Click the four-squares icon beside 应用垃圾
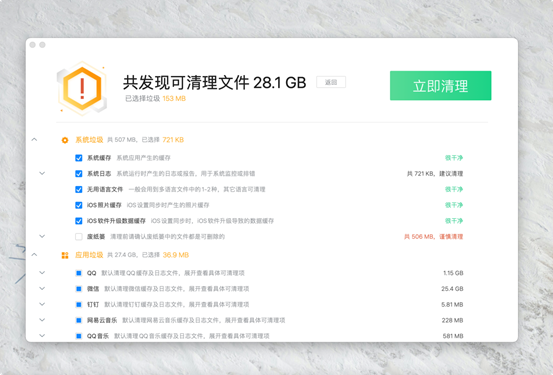 [x=65, y=255]
